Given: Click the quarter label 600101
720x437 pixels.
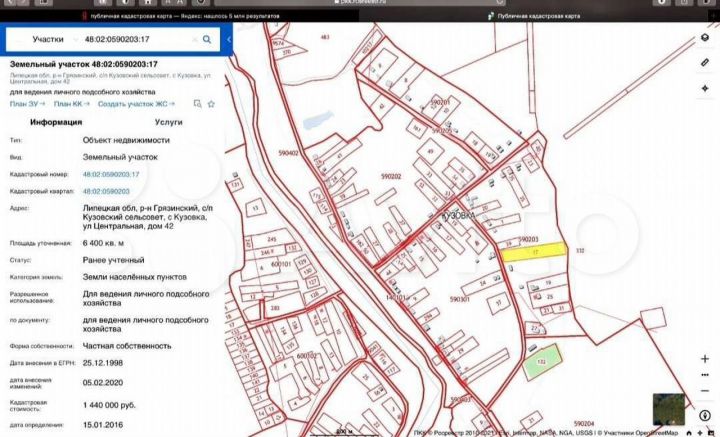Looking at the screenshot, I should tap(281, 264).
